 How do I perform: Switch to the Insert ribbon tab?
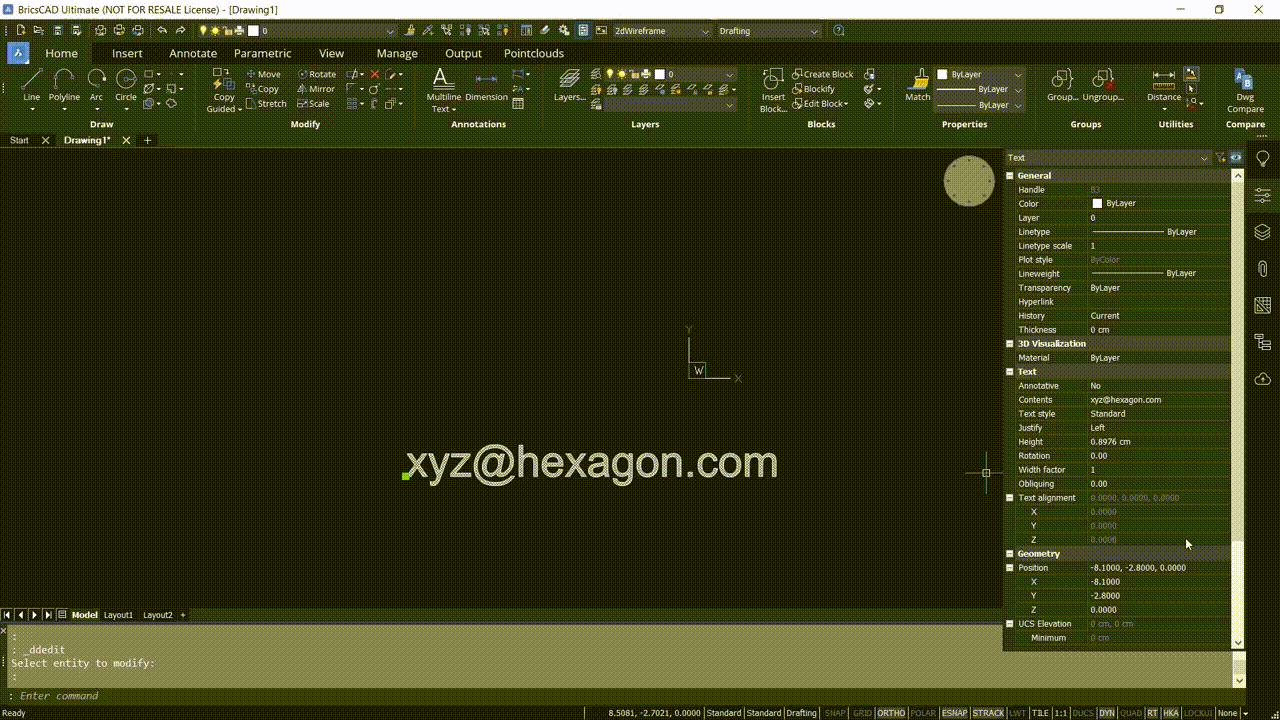pyautogui.click(x=127, y=53)
